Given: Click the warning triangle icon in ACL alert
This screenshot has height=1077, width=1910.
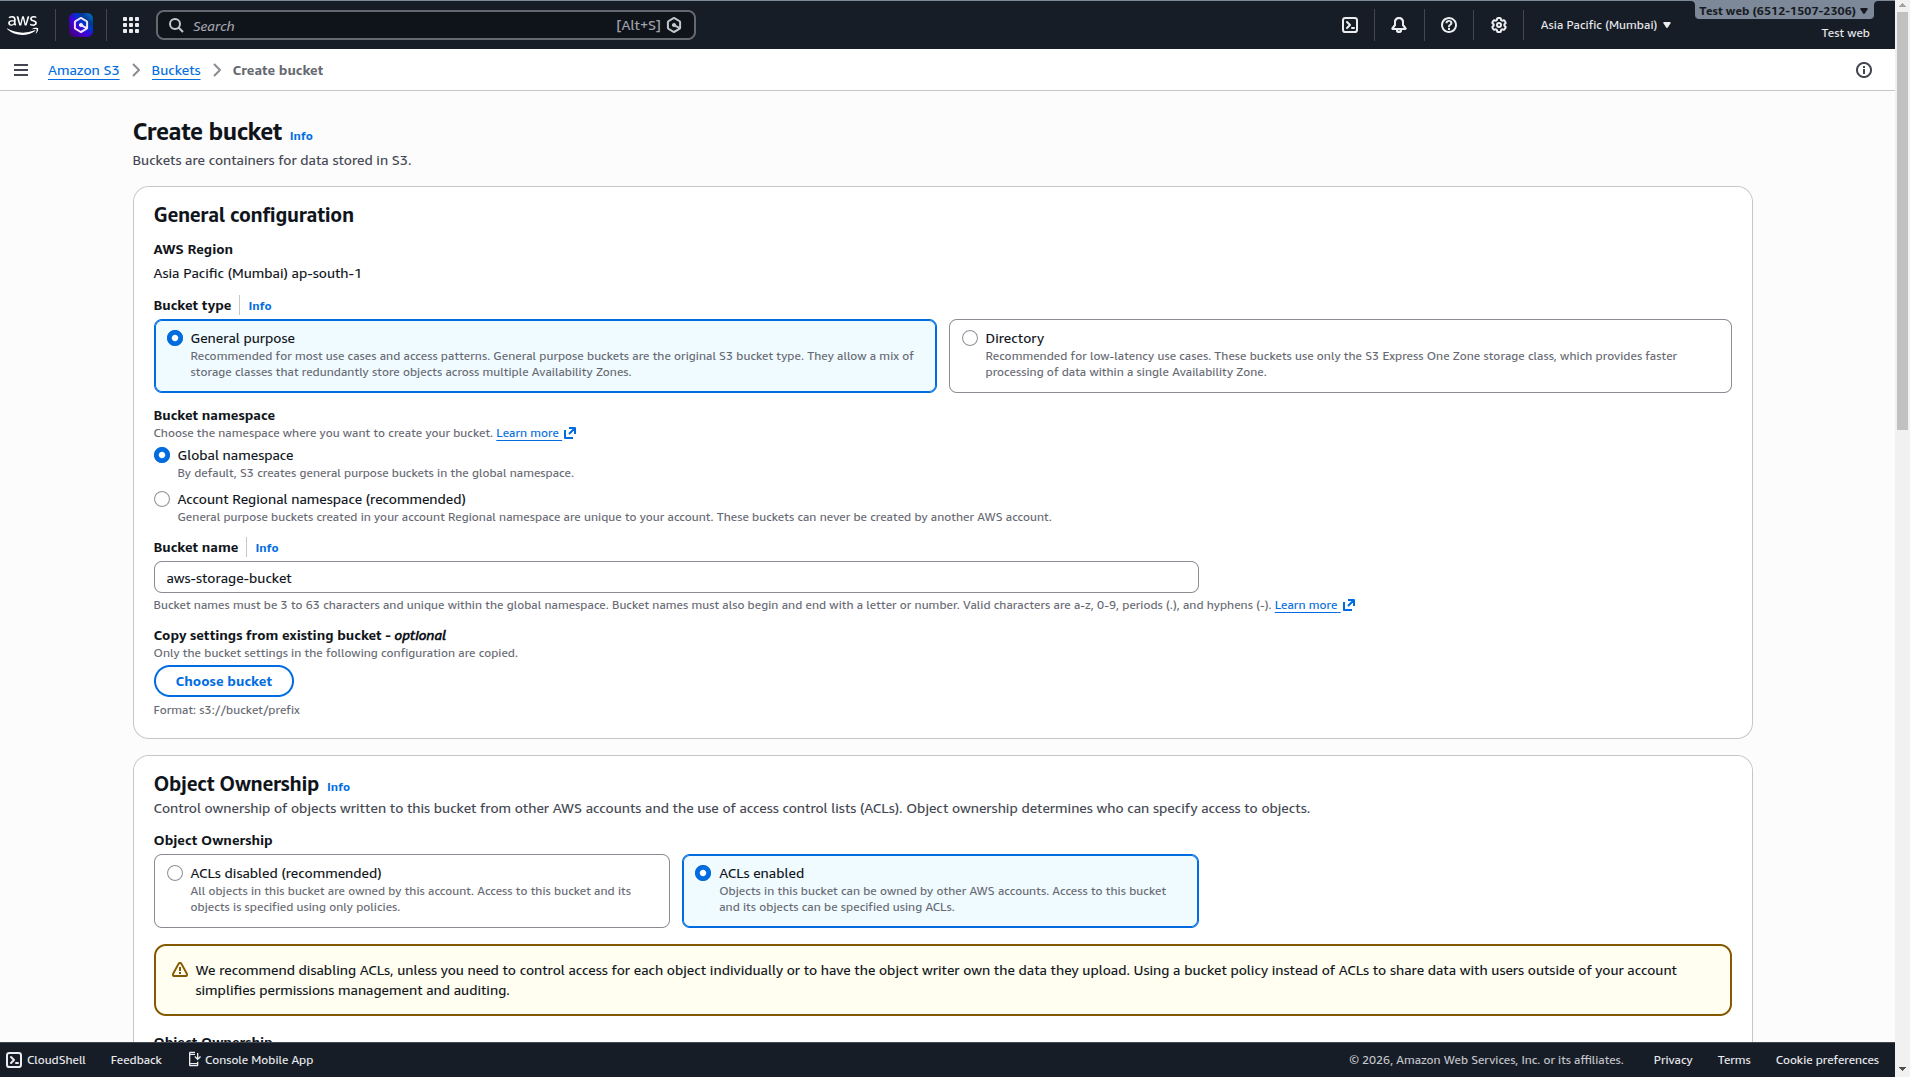Looking at the screenshot, I should pyautogui.click(x=180, y=970).
